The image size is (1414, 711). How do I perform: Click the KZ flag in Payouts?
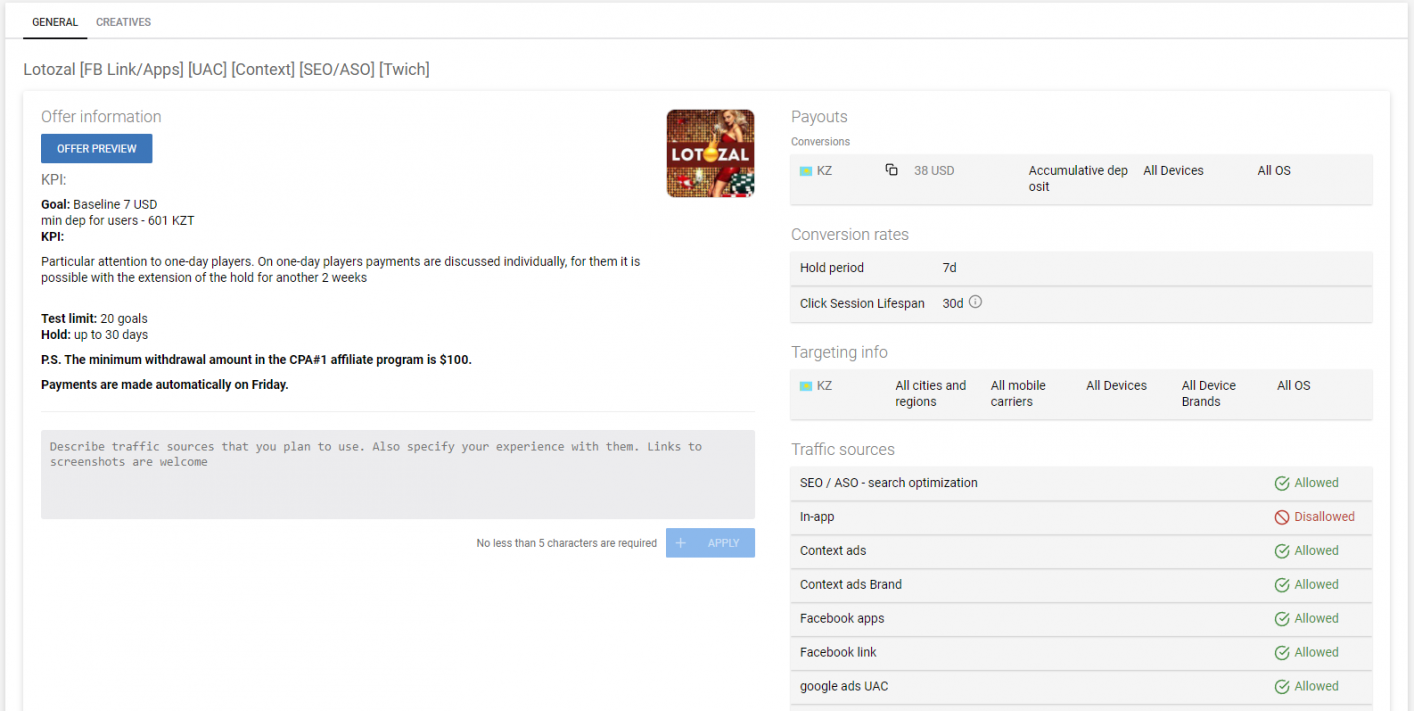tap(806, 171)
